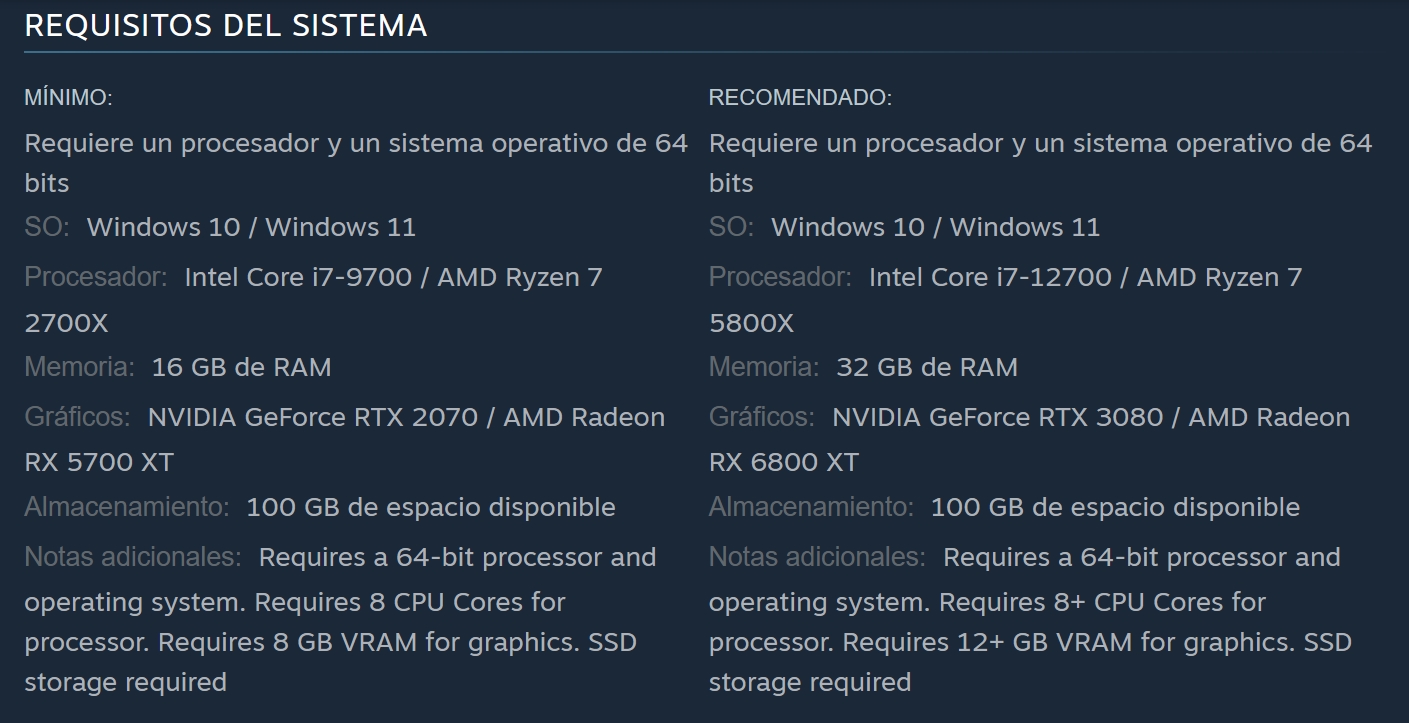Click the RECOMENDADO column label
Screen dimensions: 1409x723
pos(800,98)
